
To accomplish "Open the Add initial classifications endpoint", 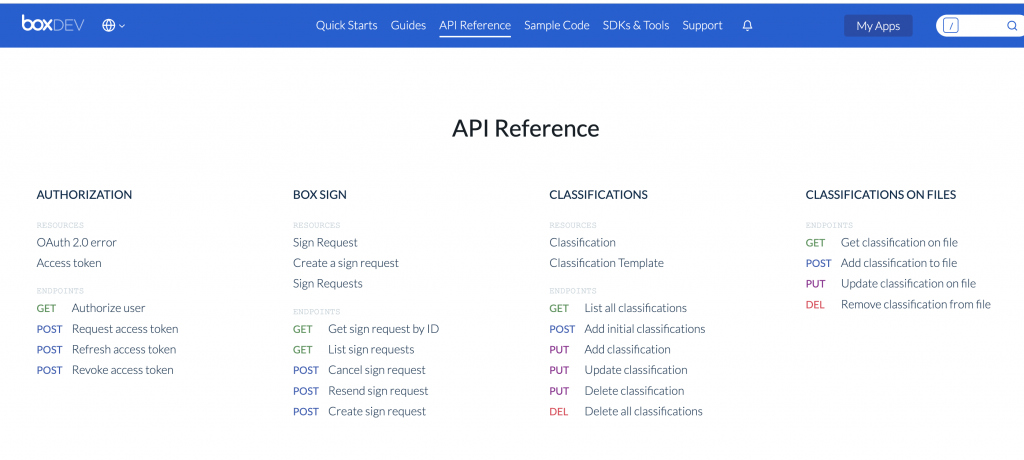I will [645, 329].
